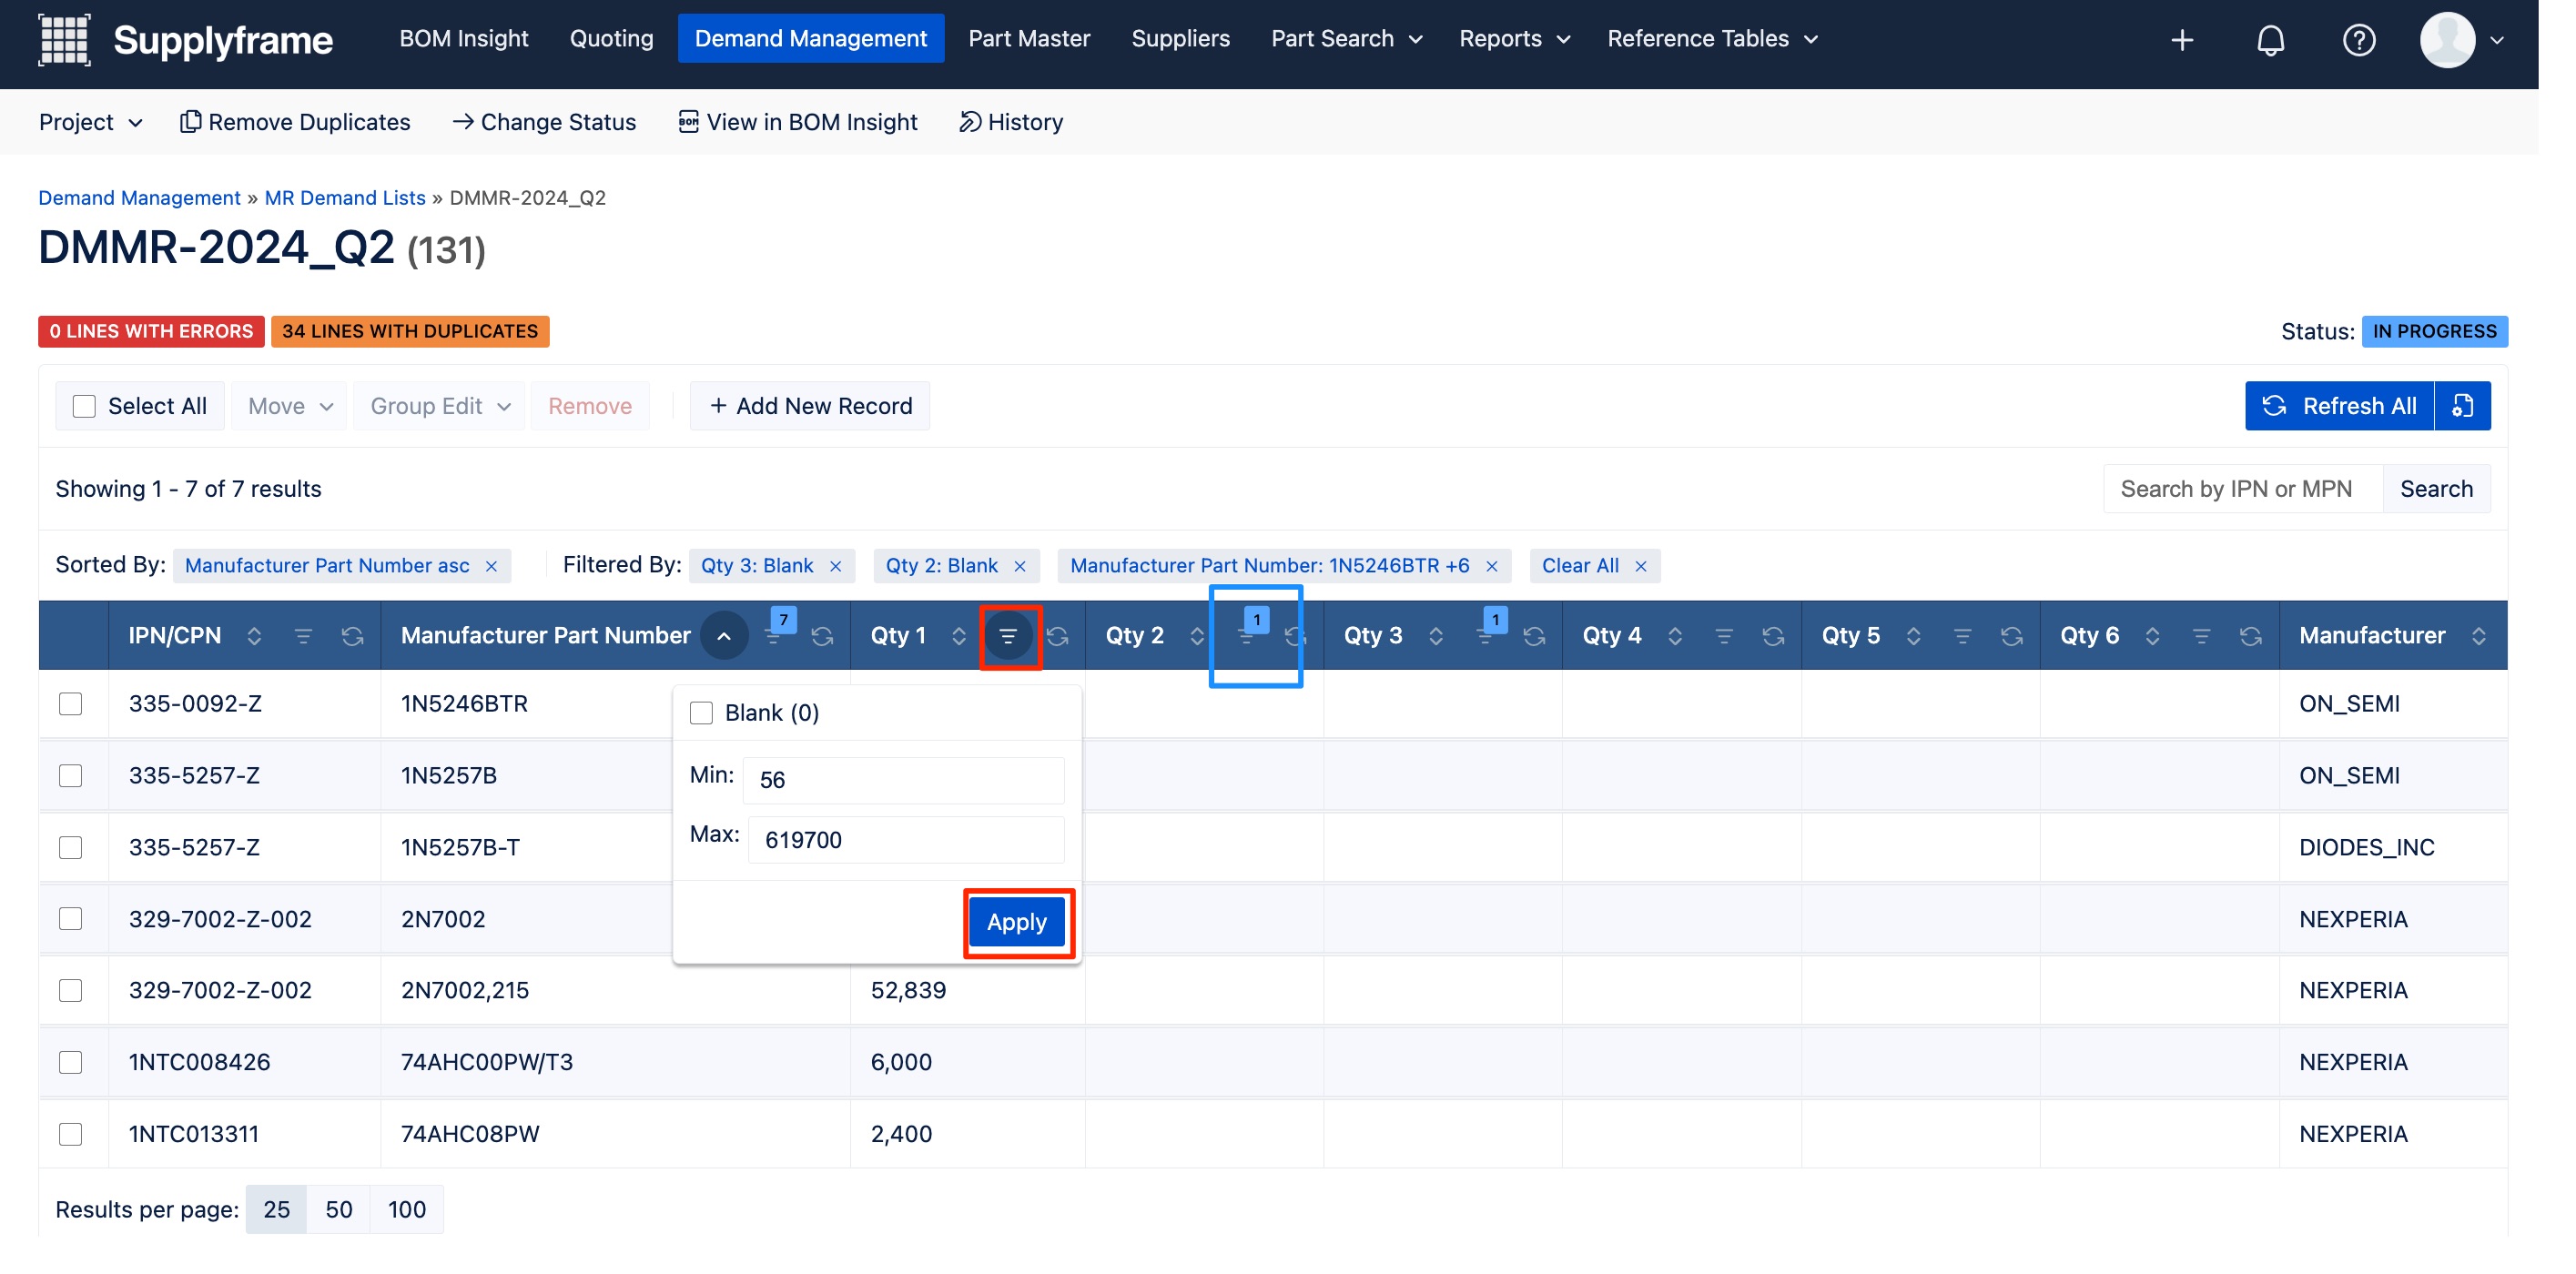Go to Part Master tab
The image size is (2576, 1274).
point(1029,38)
